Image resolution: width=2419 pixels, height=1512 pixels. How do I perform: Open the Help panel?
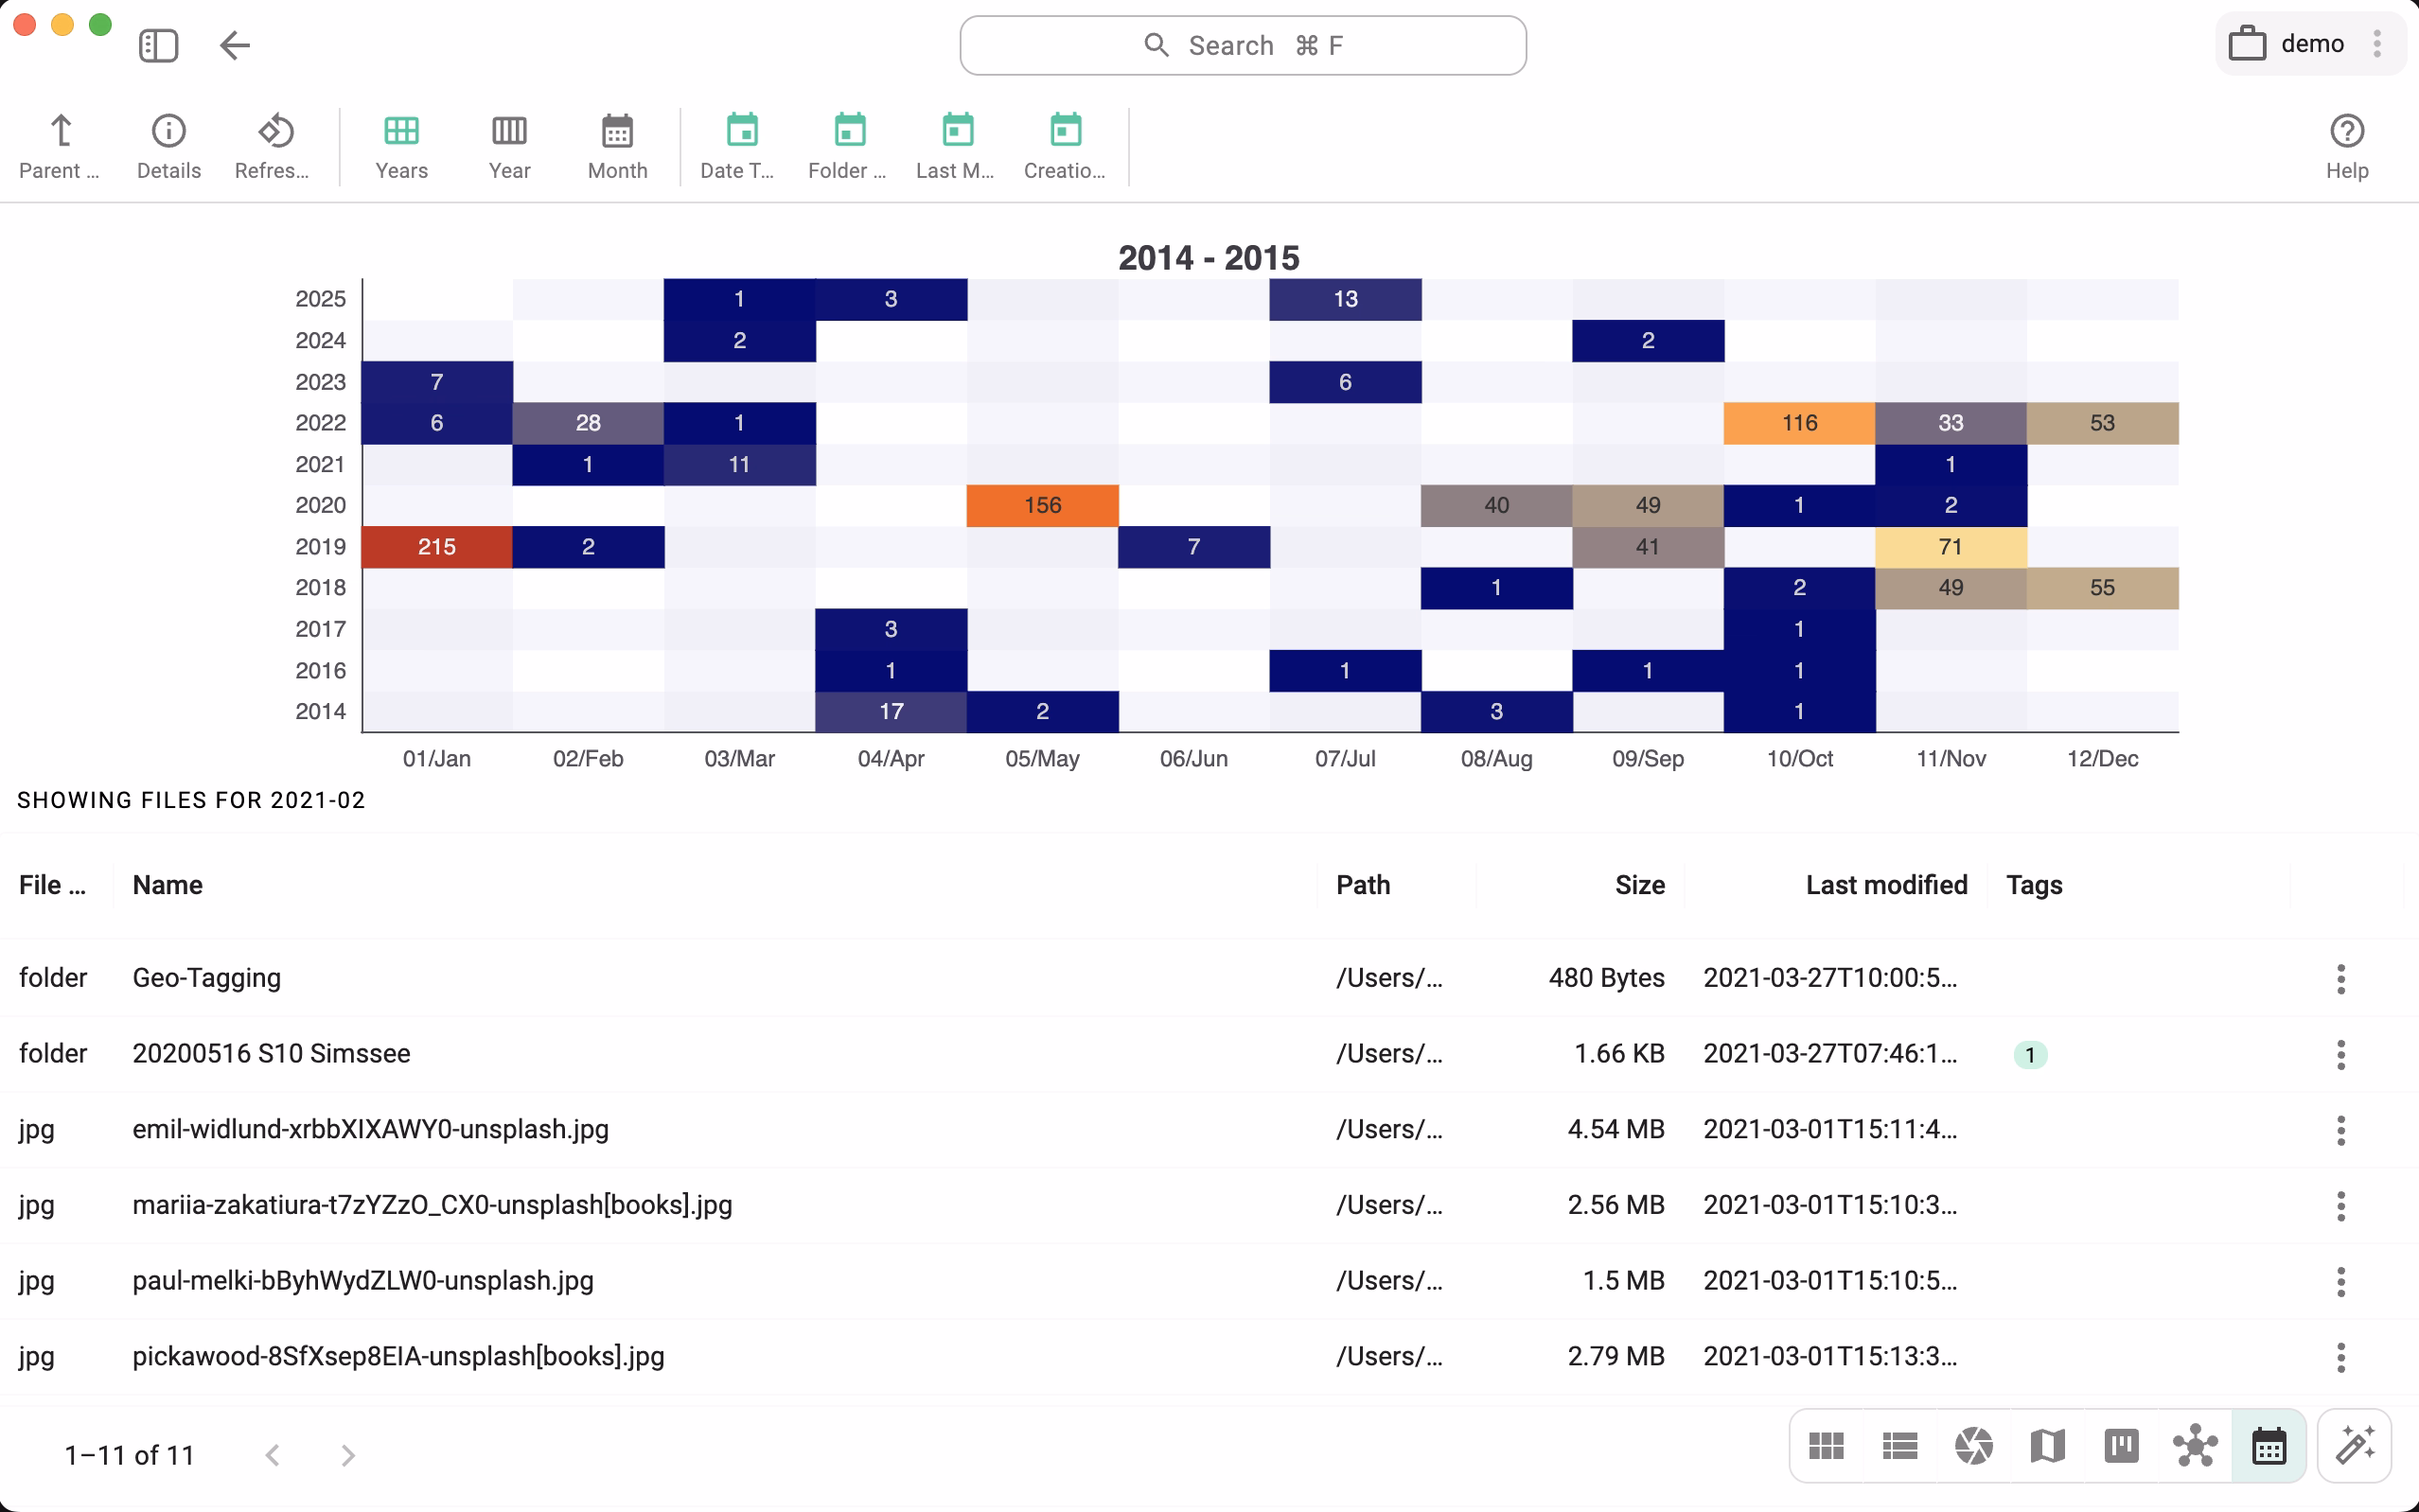tap(2346, 145)
